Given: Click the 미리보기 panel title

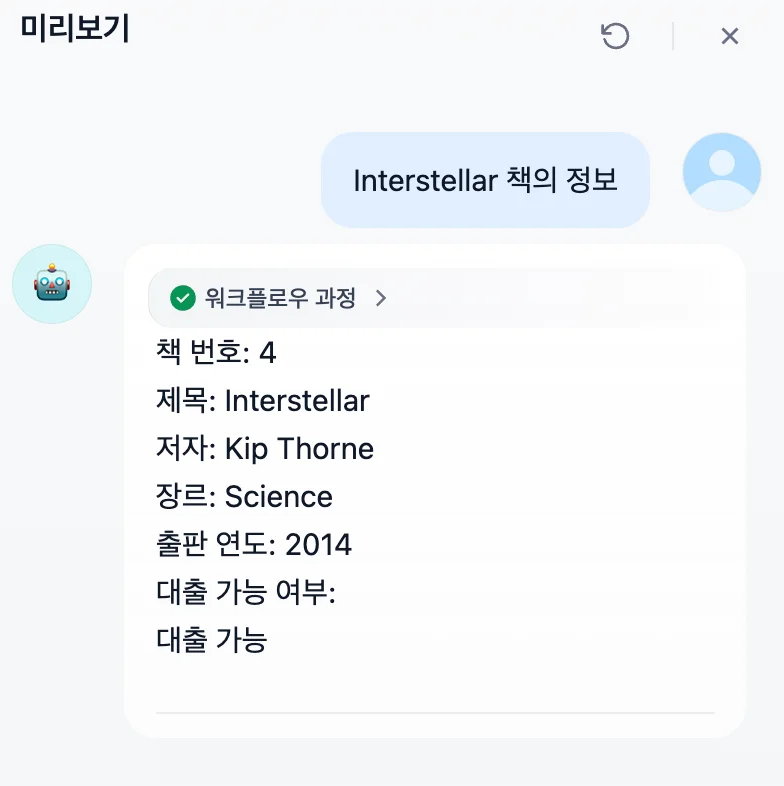Looking at the screenshot, I should point(75,30).
